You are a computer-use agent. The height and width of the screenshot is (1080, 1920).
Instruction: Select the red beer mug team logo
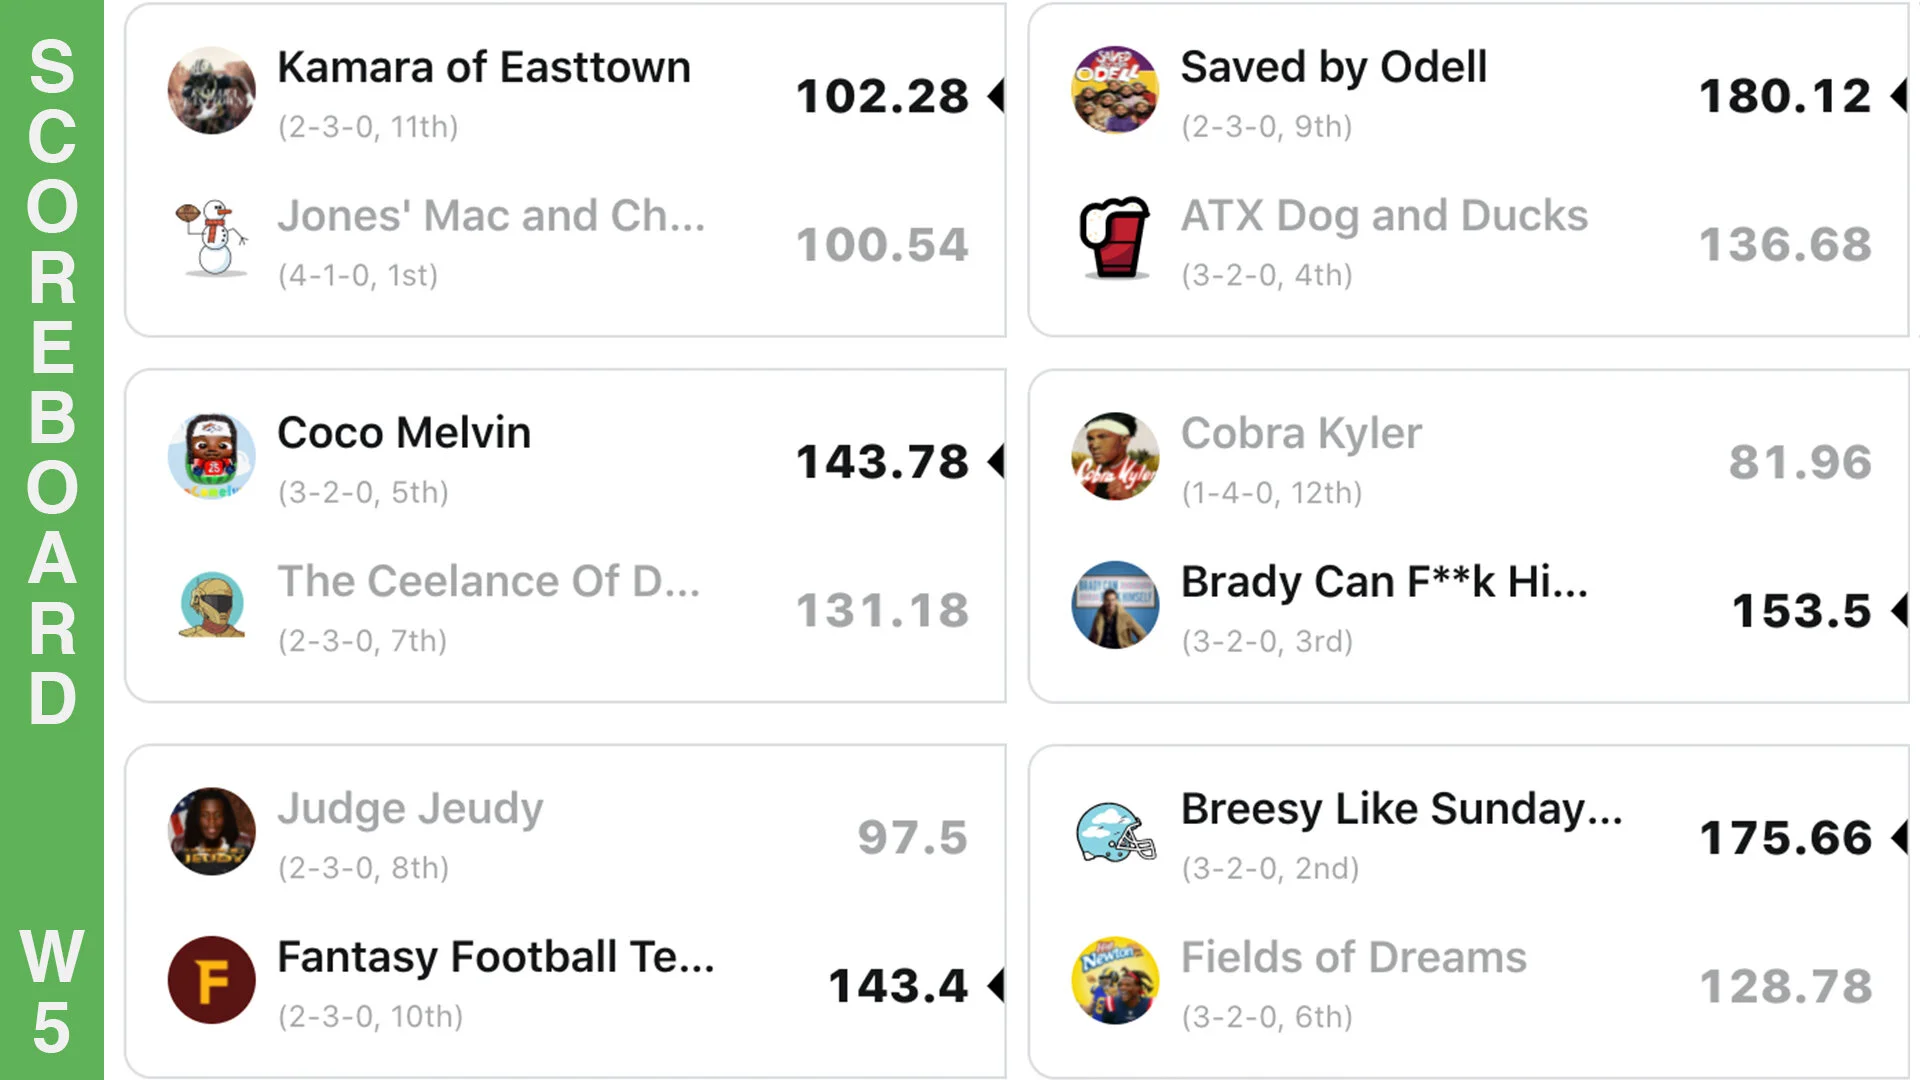point(1115,238)
